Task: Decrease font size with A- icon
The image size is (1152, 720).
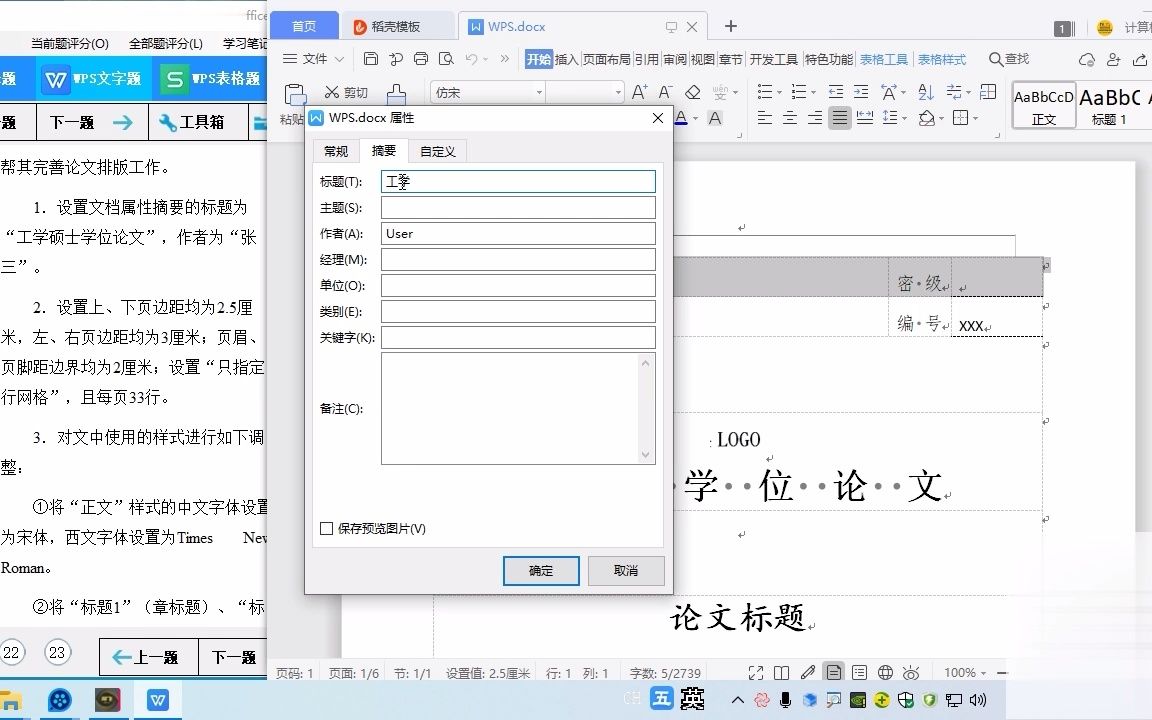Action: pos(666,92)
